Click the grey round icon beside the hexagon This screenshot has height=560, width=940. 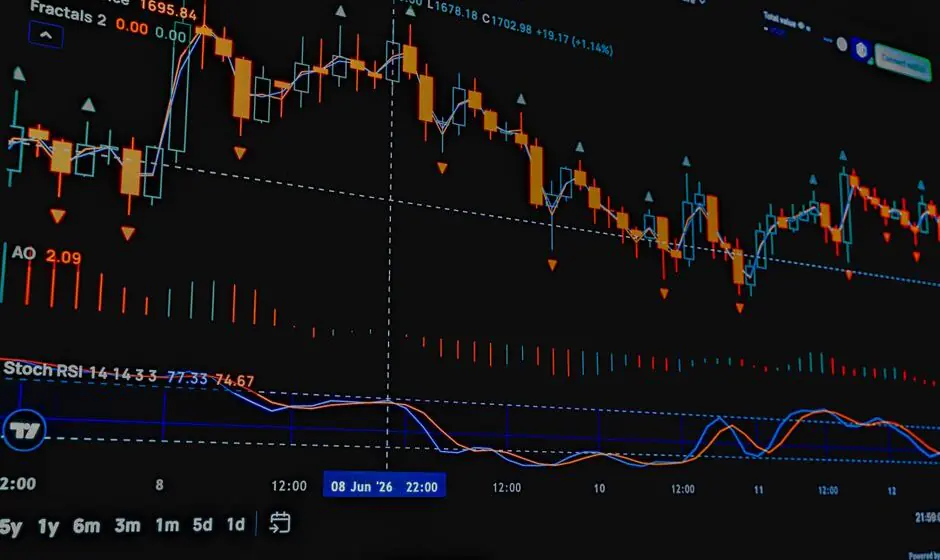click(842, 44)
